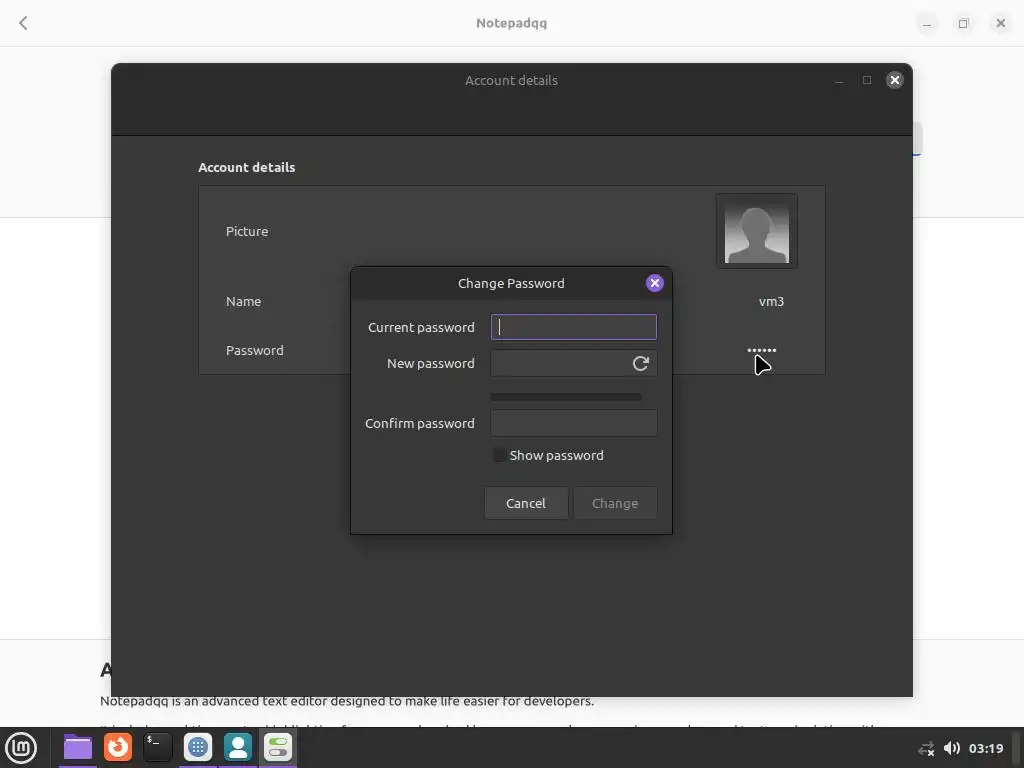Click the Show desktop strip
The height and width of the screenshot is (768, 1024).
(1017, 748)
